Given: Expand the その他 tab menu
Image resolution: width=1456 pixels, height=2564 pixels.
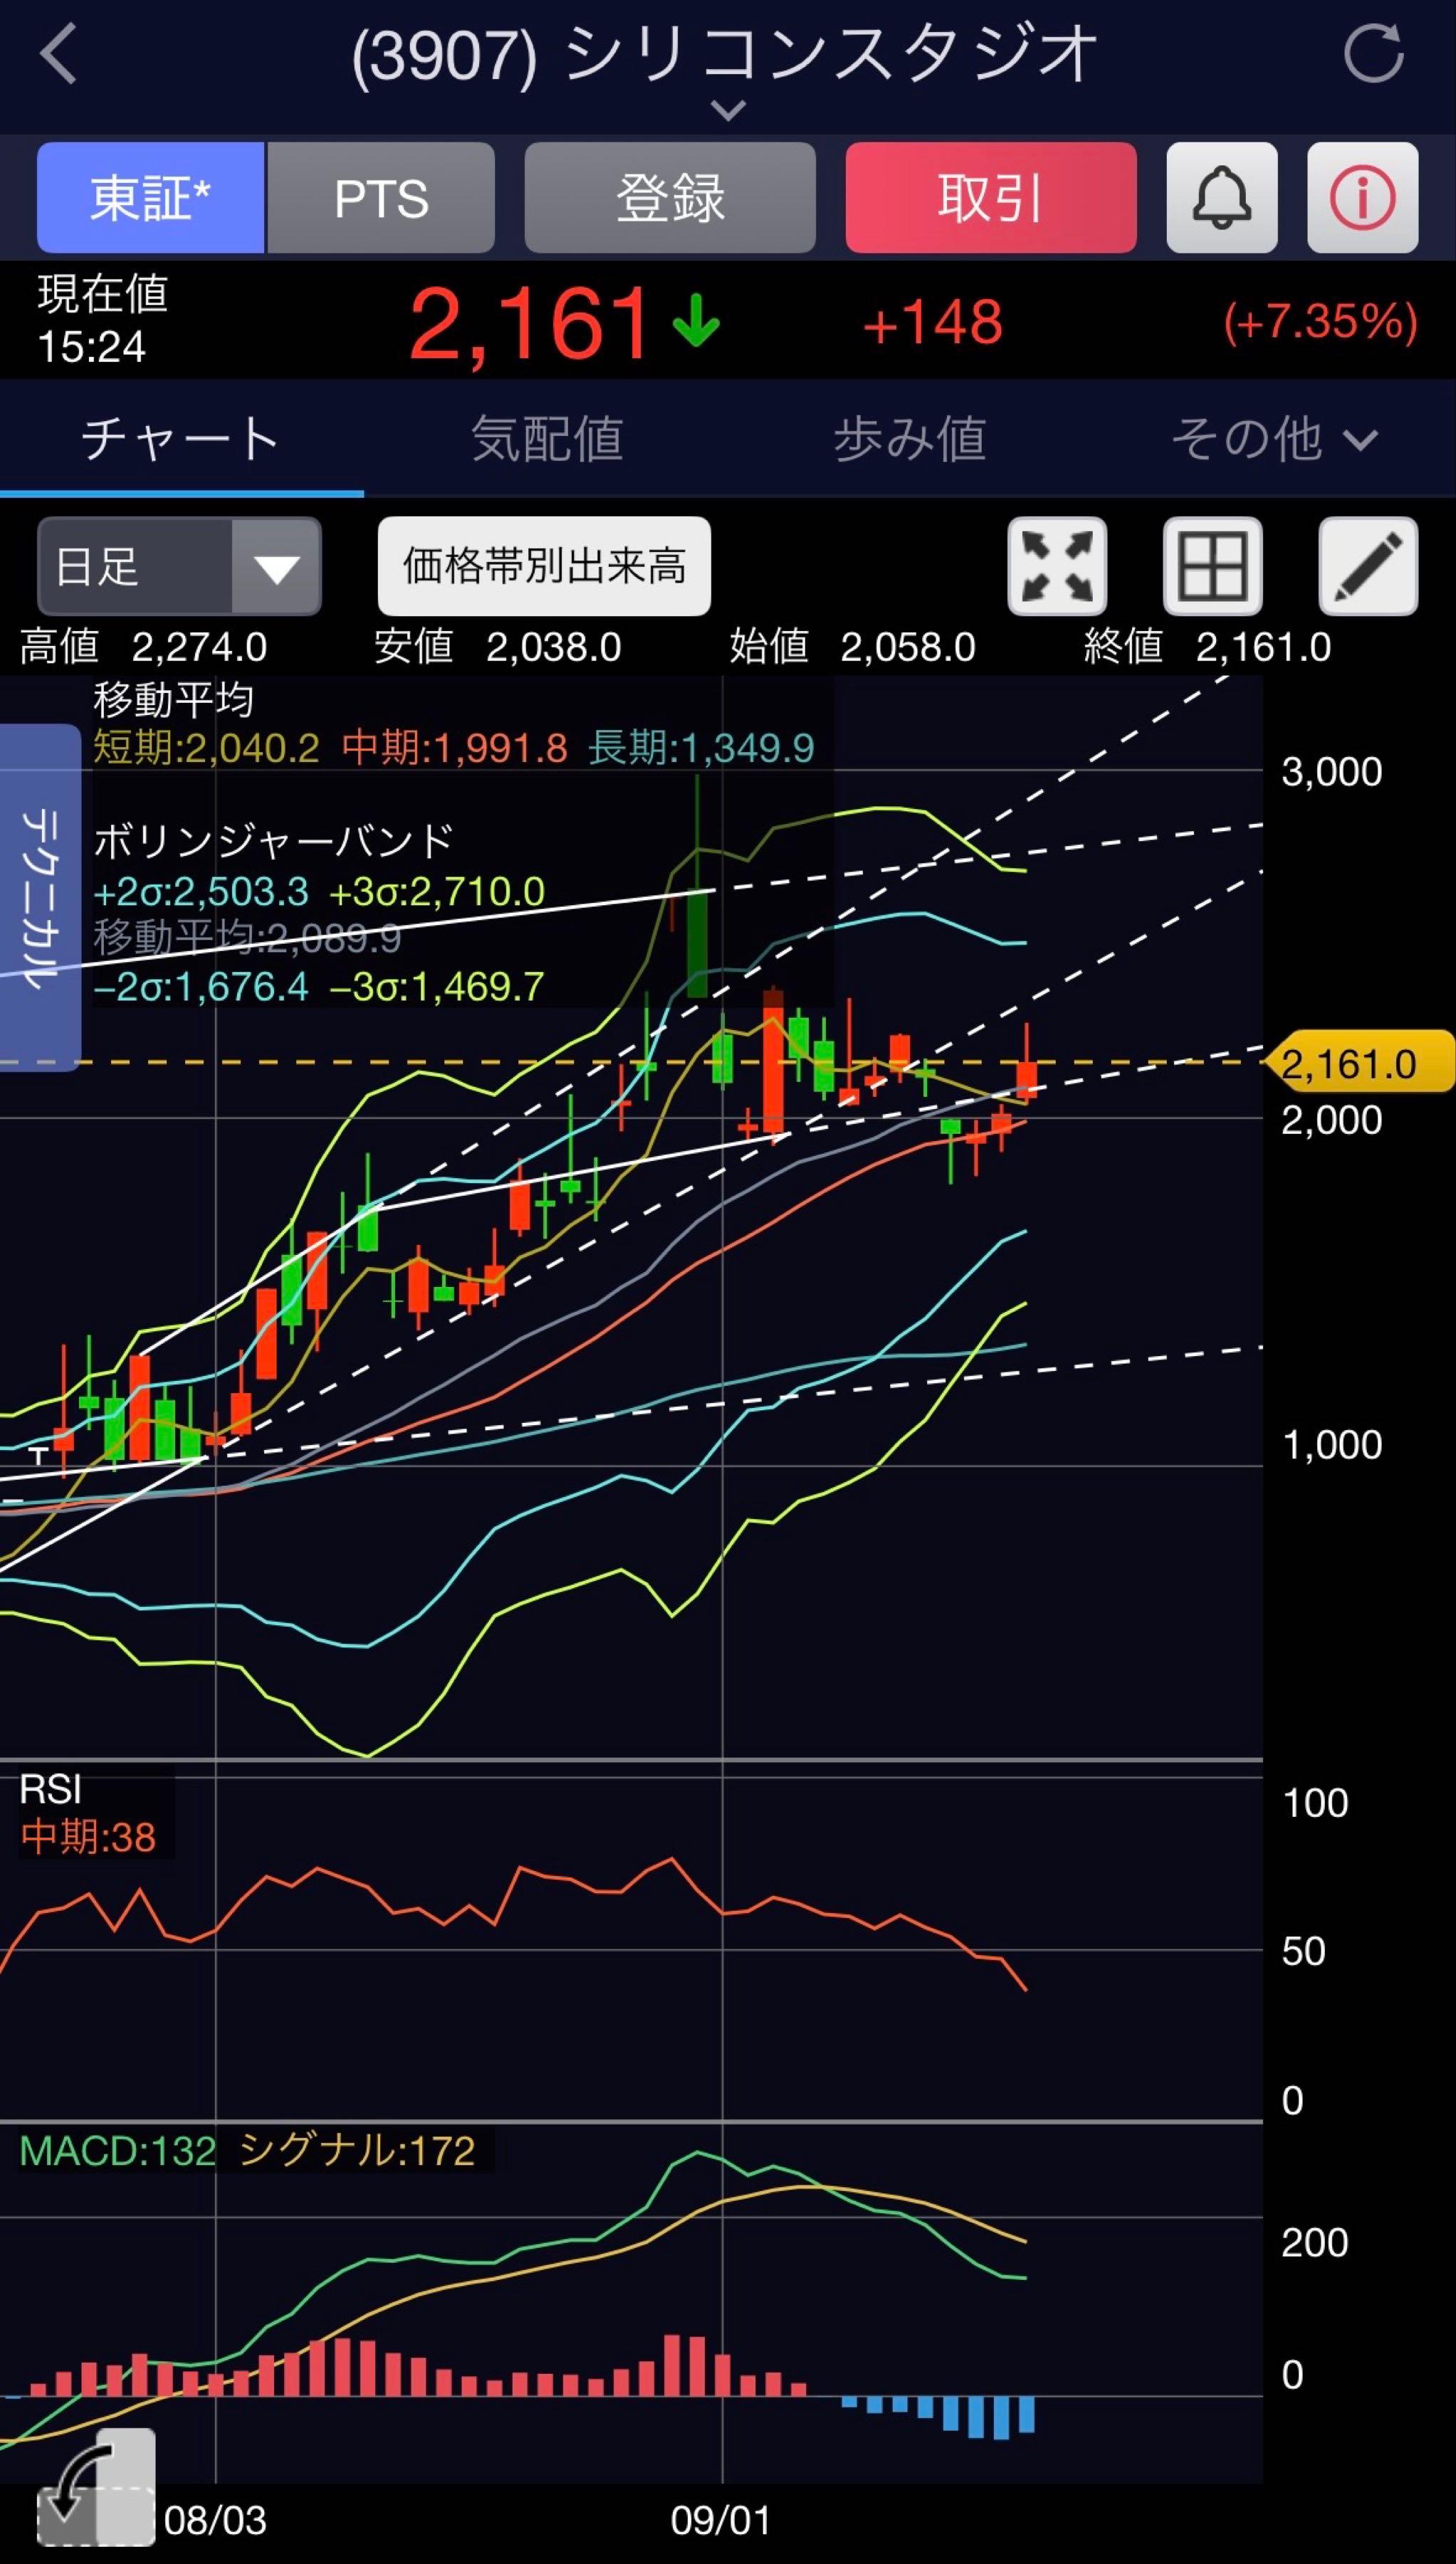Looking at the screenshot, I should pos(1275,438).
